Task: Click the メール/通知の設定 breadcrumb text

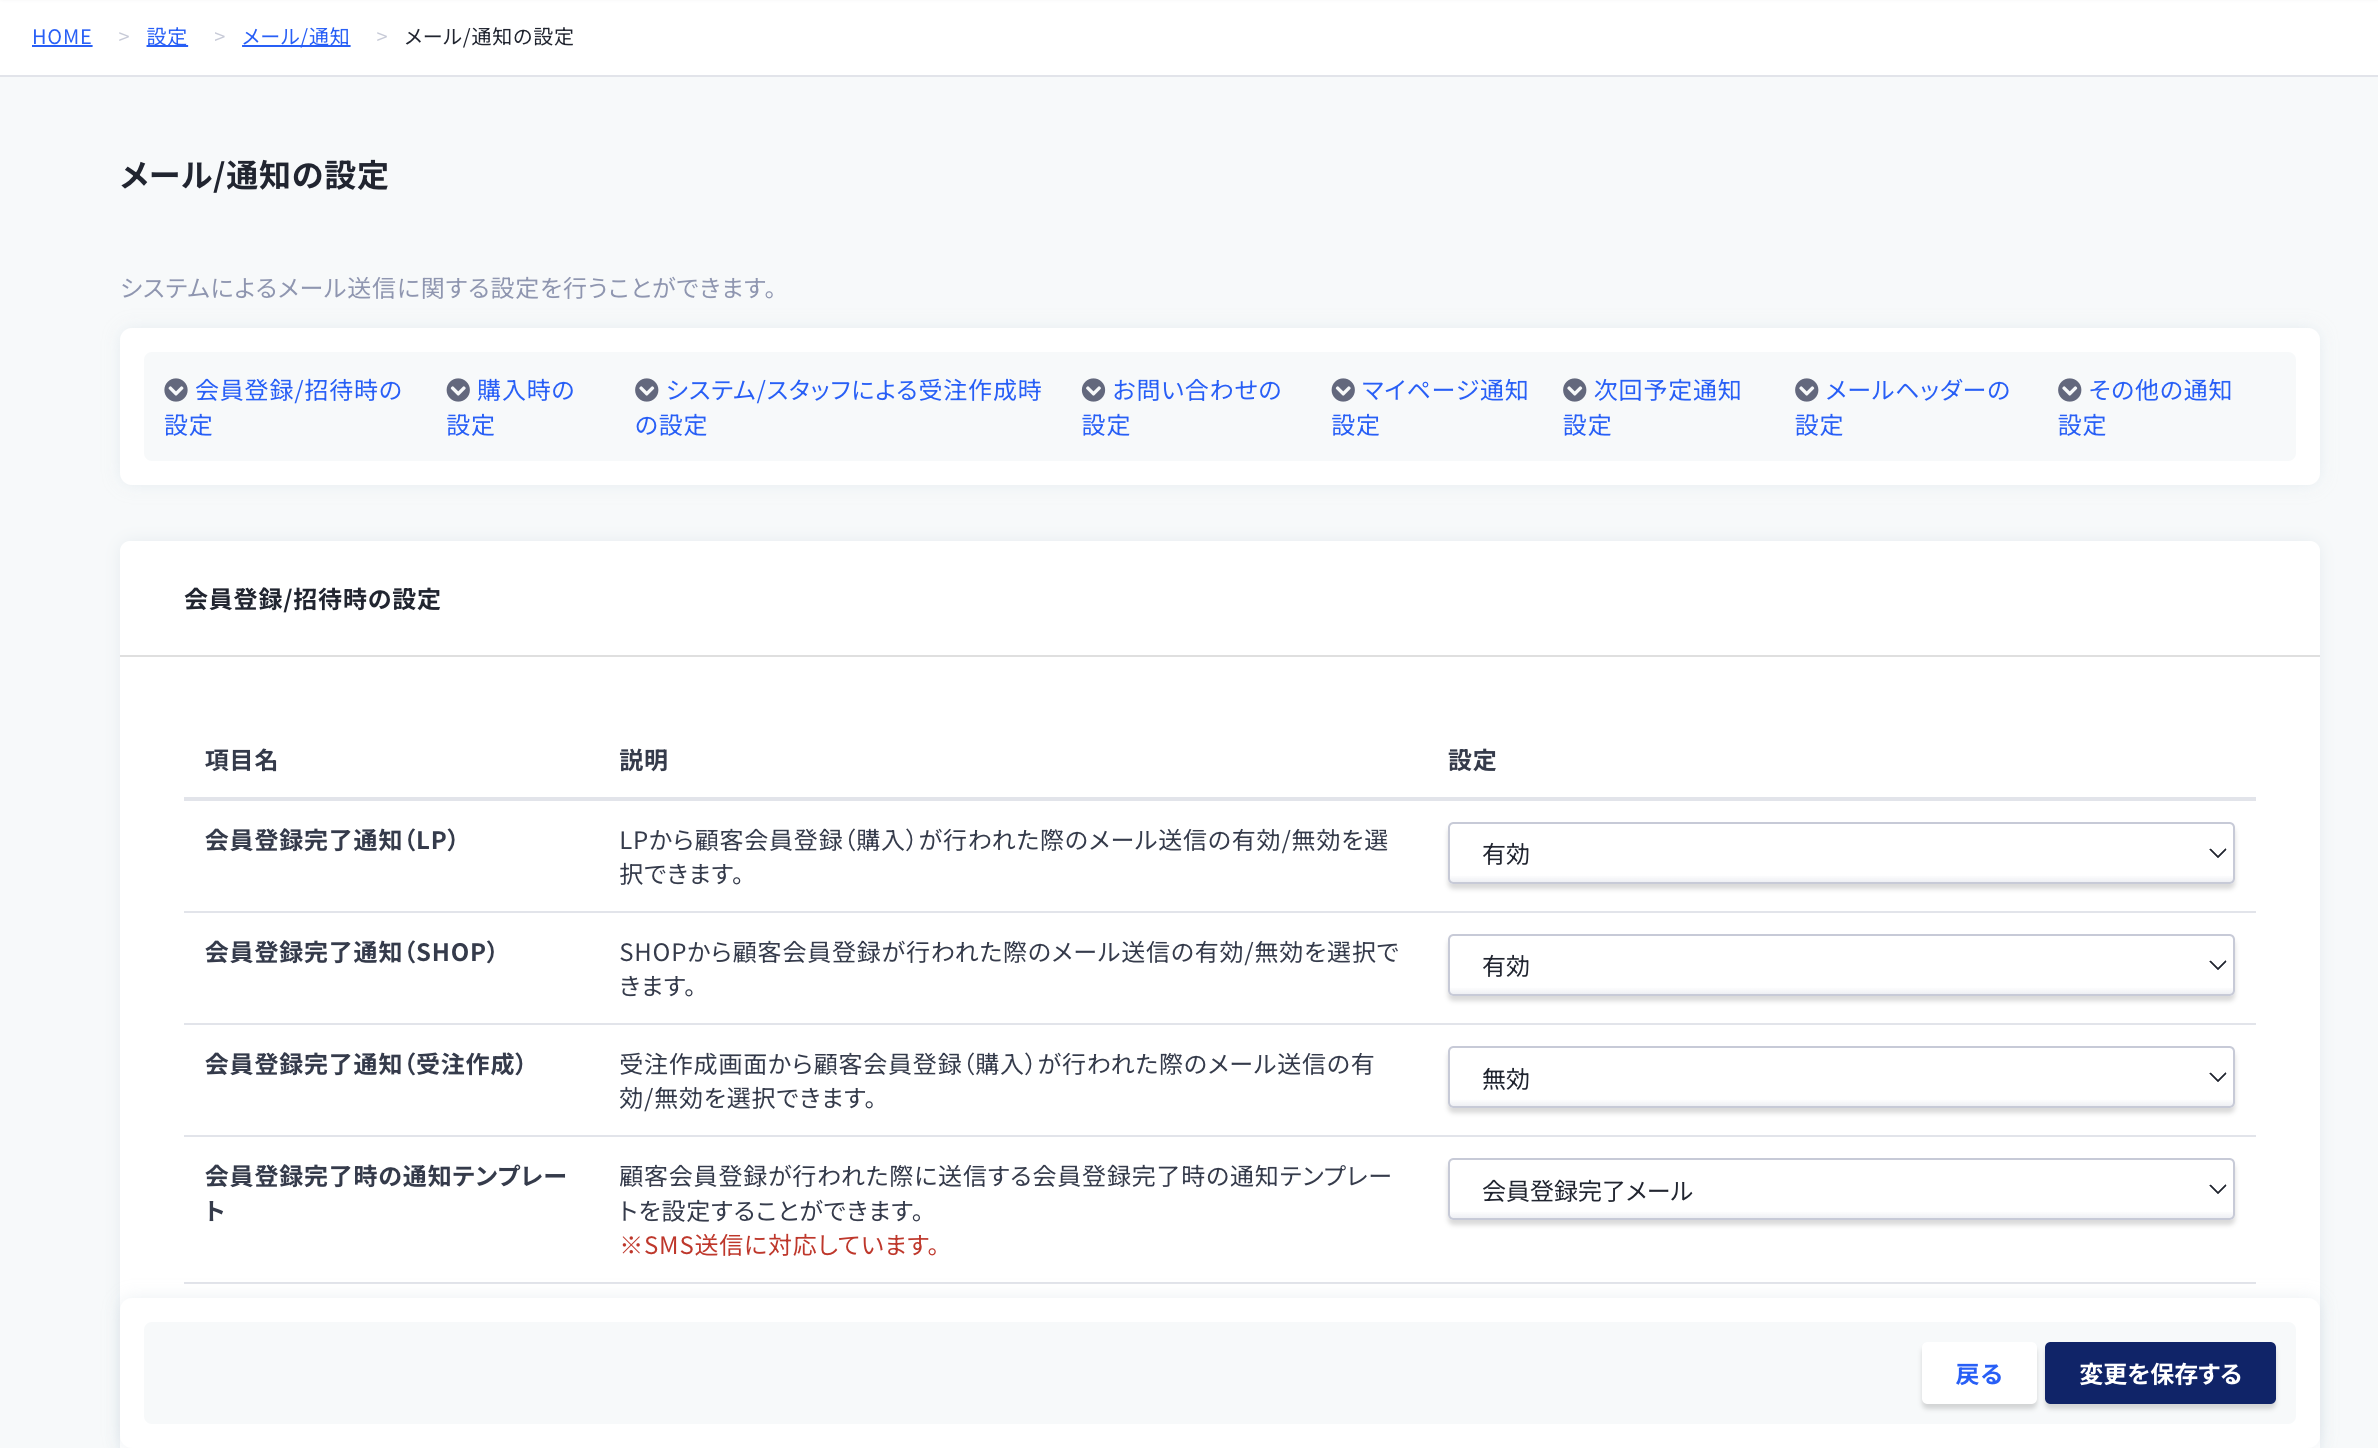Action: tap(489, 37)
